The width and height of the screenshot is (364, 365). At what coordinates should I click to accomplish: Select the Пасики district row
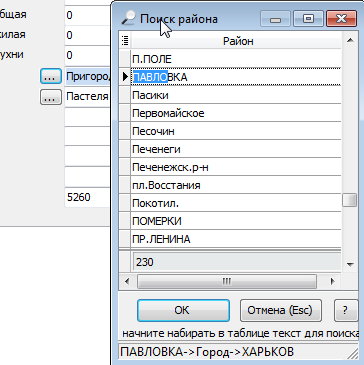tap(236, 95)
